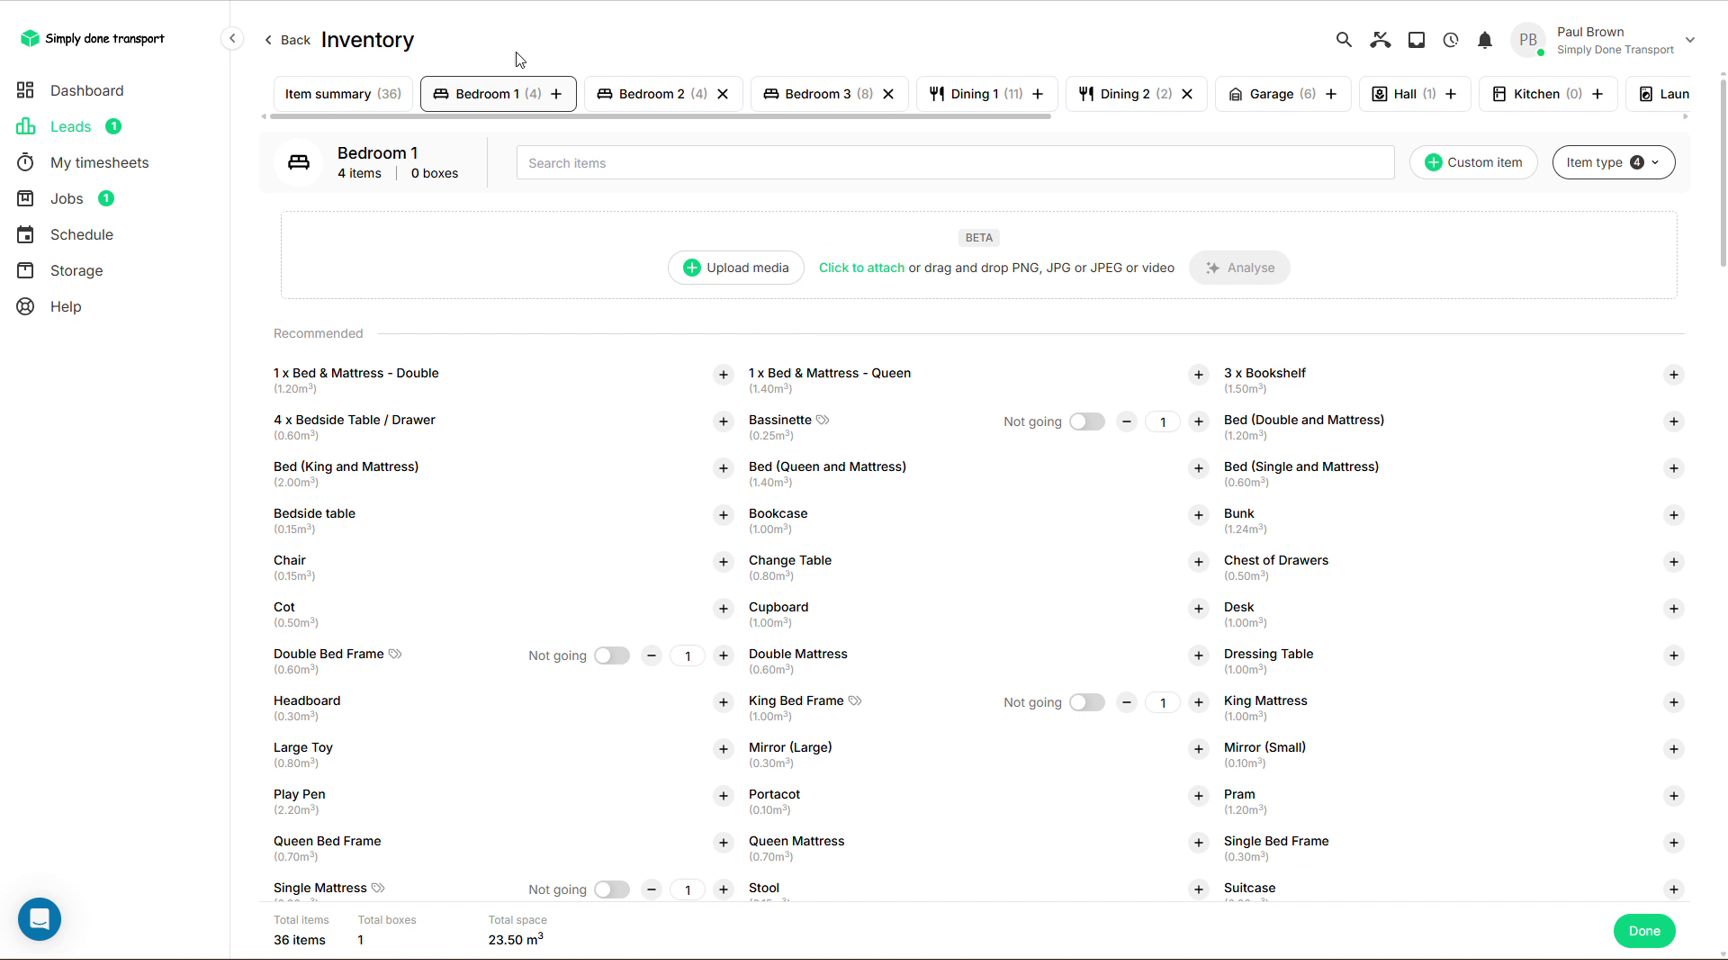This screenshot has width=1728, height=960.
Task: Add Mirror (Large) with plus icon
Action: [1198, 749]
